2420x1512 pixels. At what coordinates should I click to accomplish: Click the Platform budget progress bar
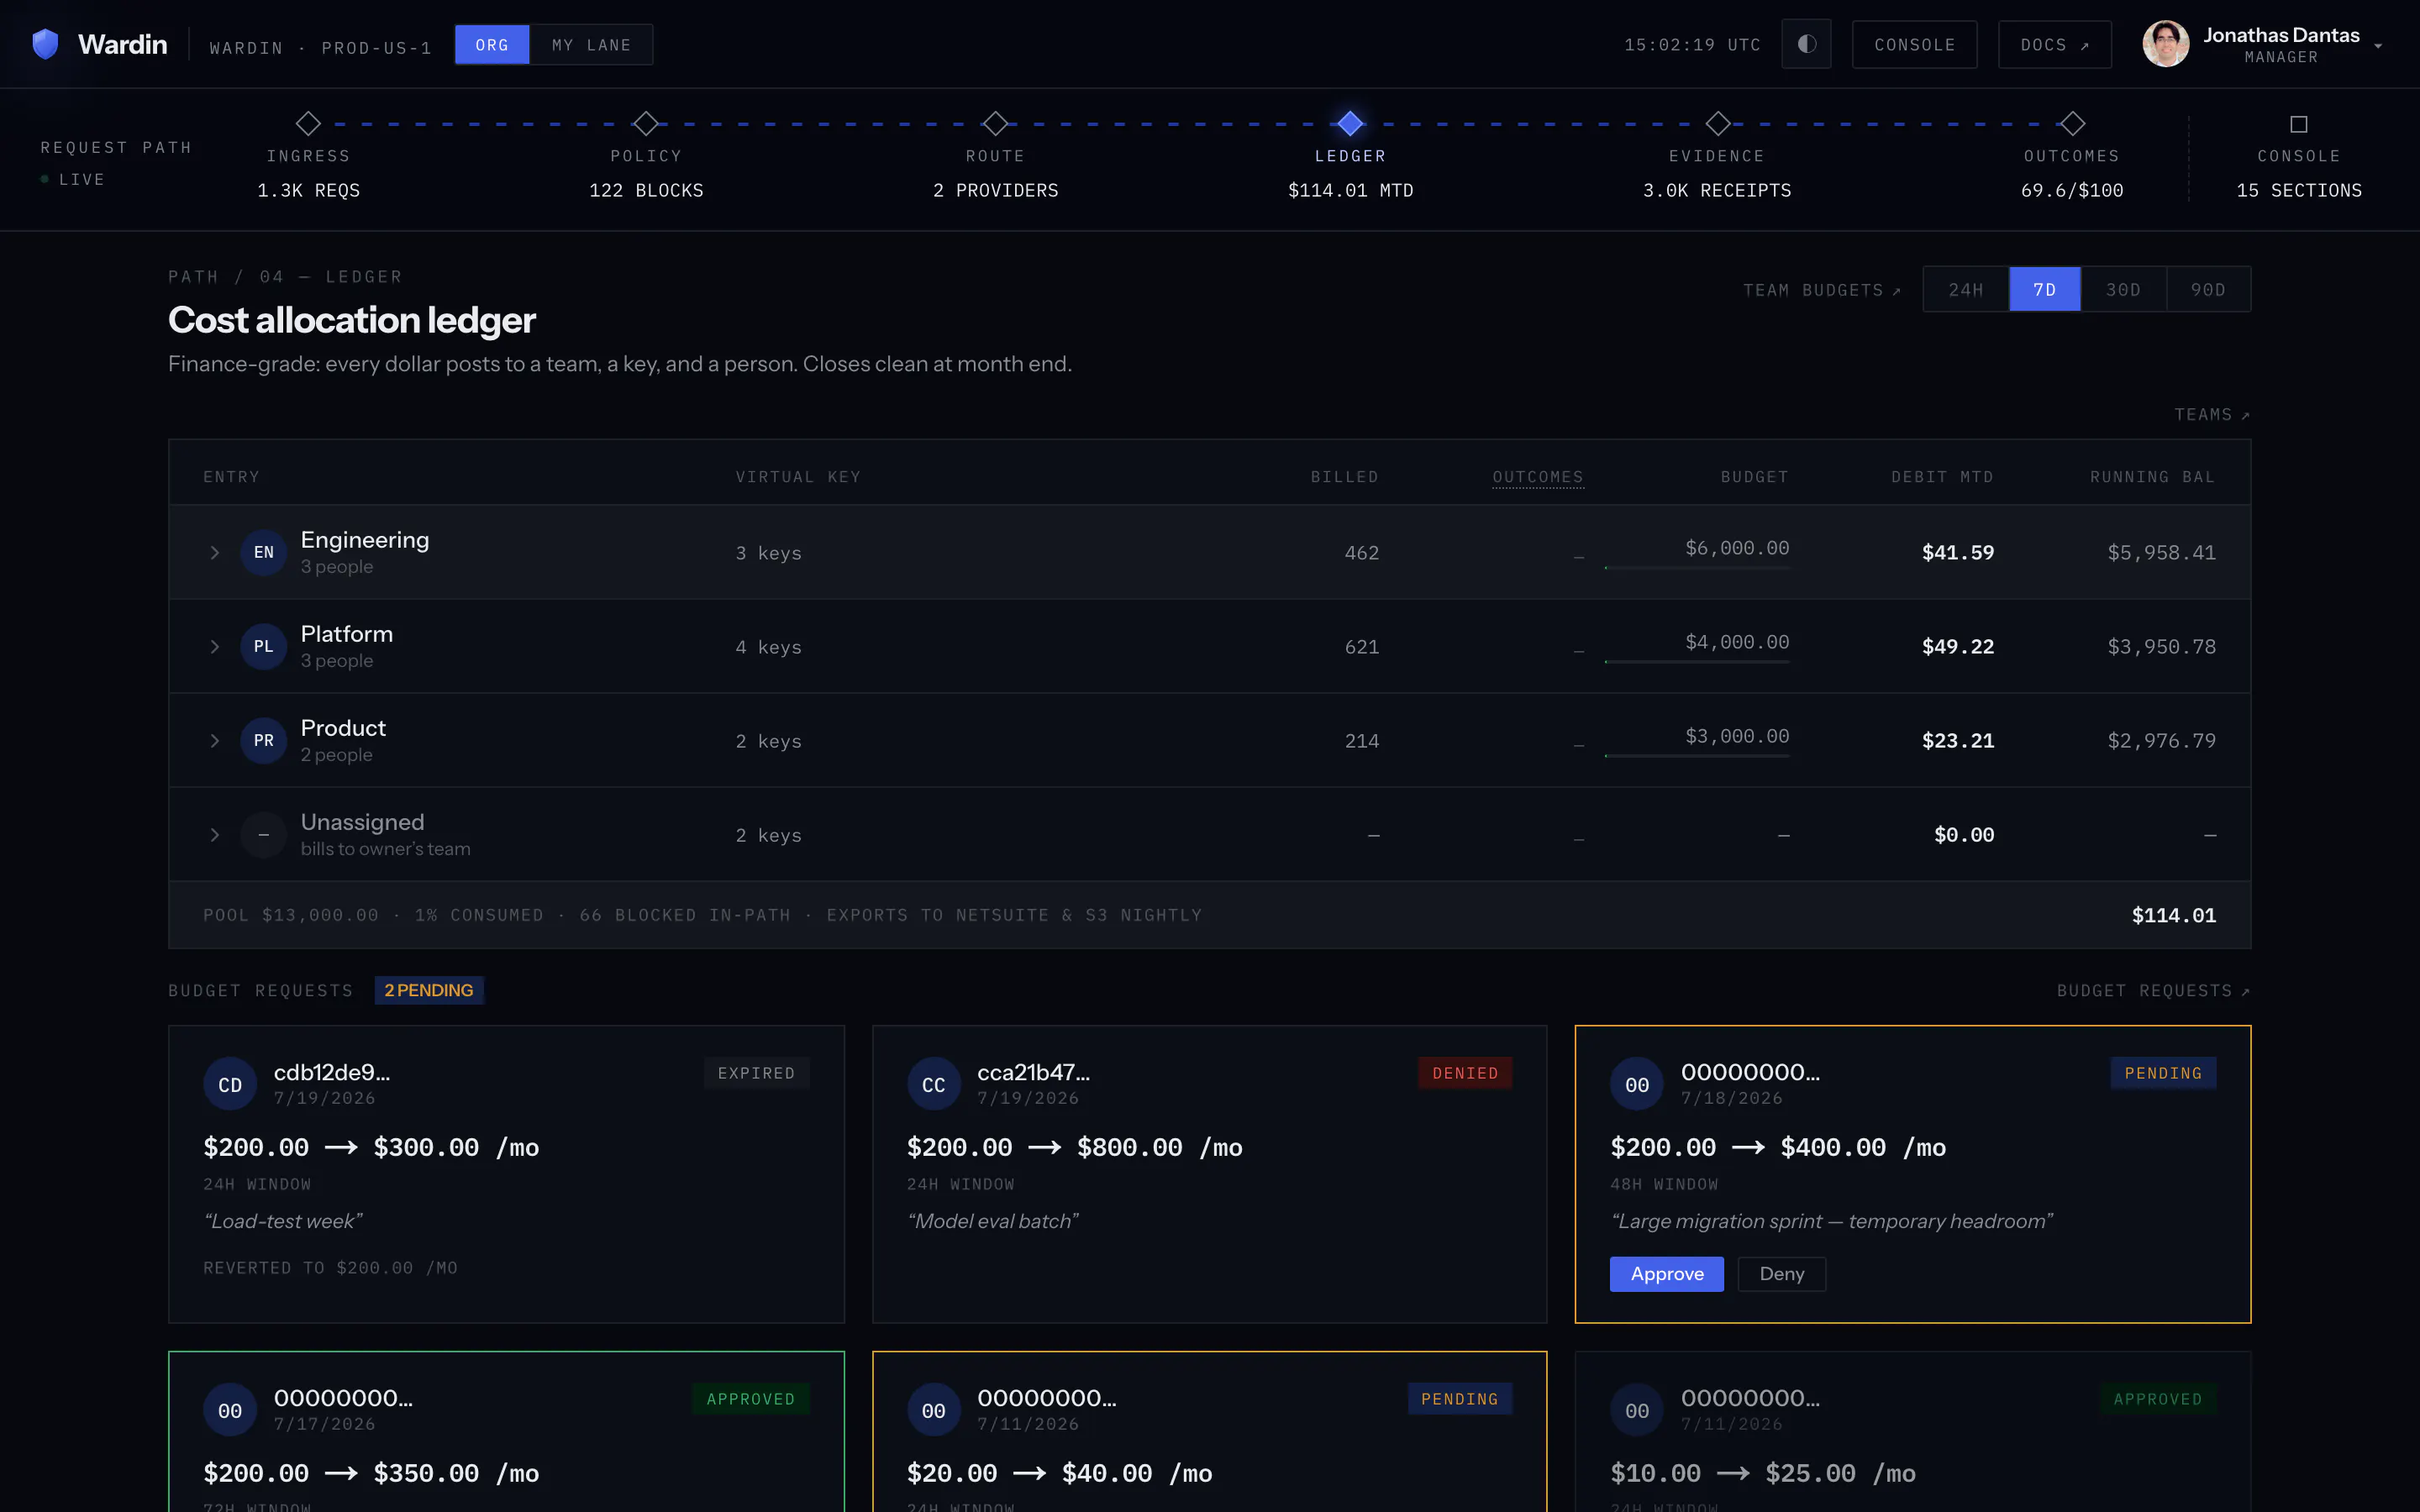pyautogui.click(x=1697, y=661)
